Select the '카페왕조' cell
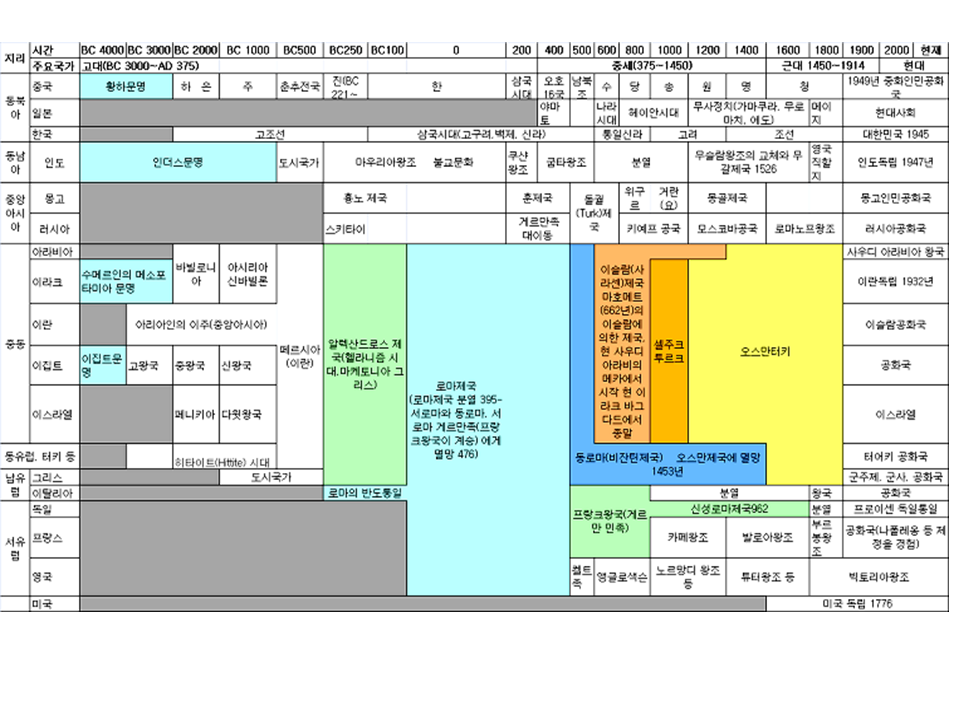960x720 pixels. 688,537
